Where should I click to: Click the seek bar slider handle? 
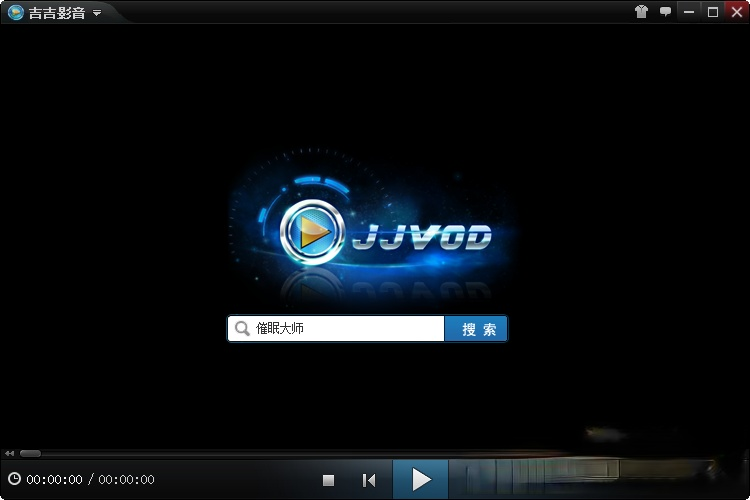pyautogui.click(x=31, y=454)
